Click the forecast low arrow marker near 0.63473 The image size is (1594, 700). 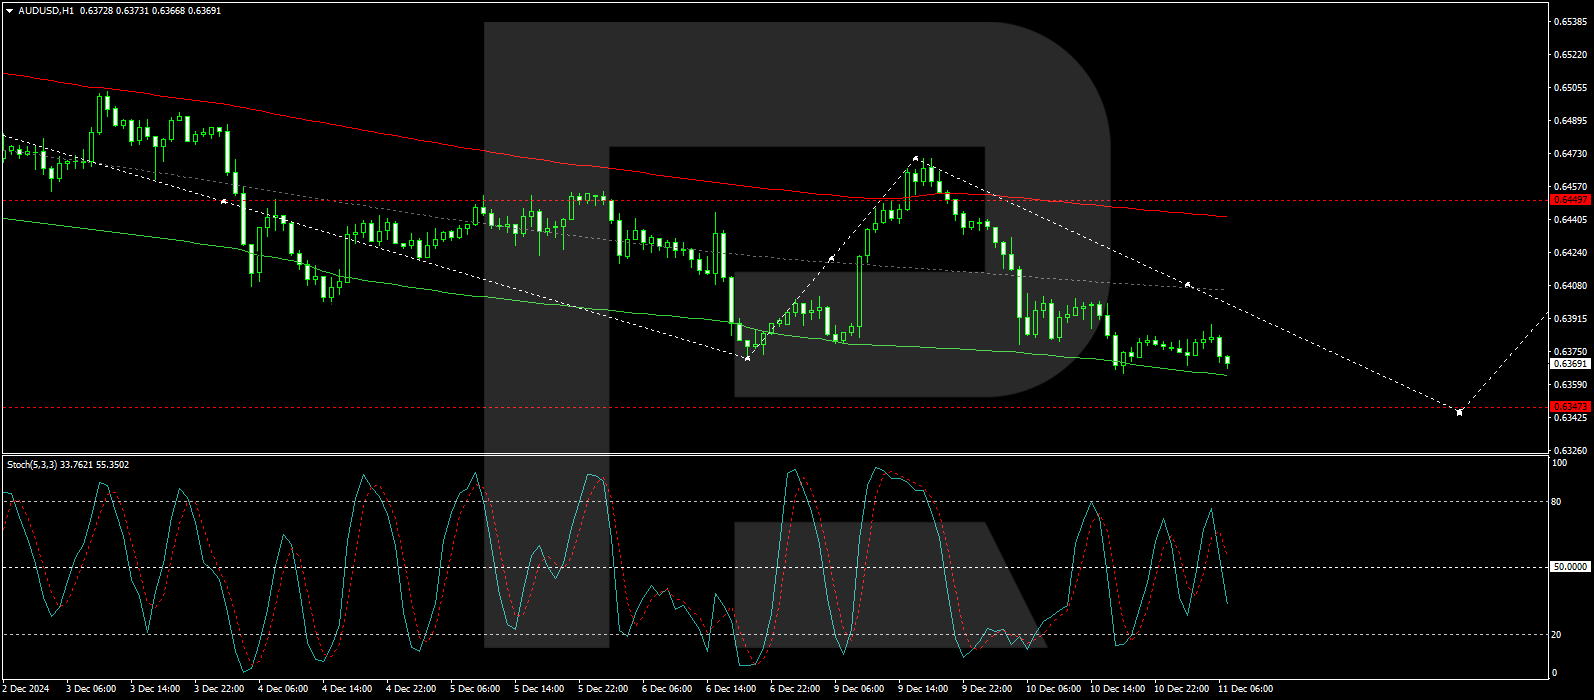click(1459, 411)
